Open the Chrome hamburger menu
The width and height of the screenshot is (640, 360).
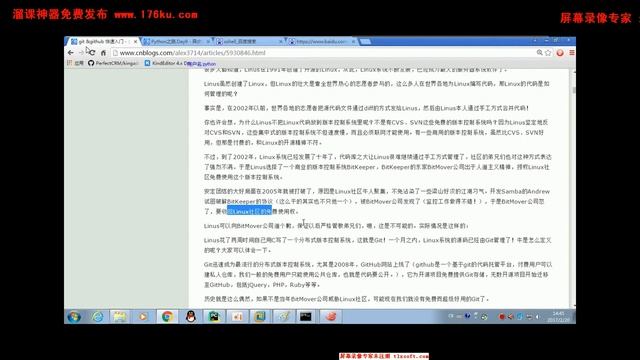point(572,53)
